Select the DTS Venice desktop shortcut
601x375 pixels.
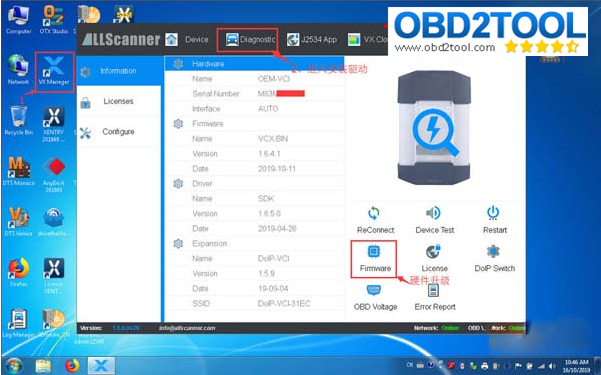point(18,222)
